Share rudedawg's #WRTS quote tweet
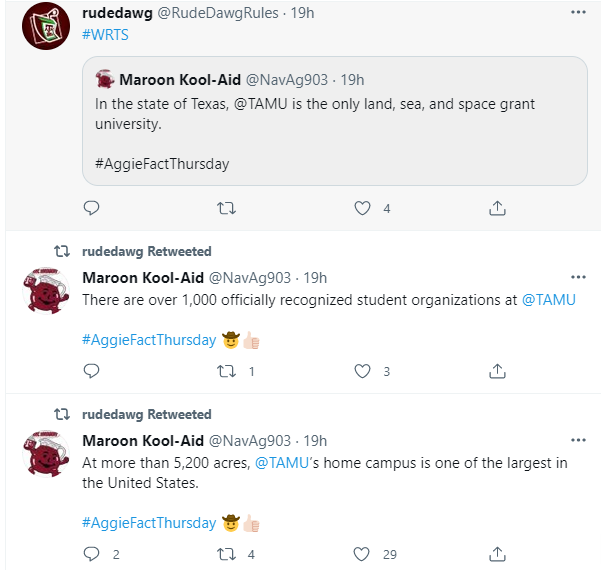 (x=497, y=208)
